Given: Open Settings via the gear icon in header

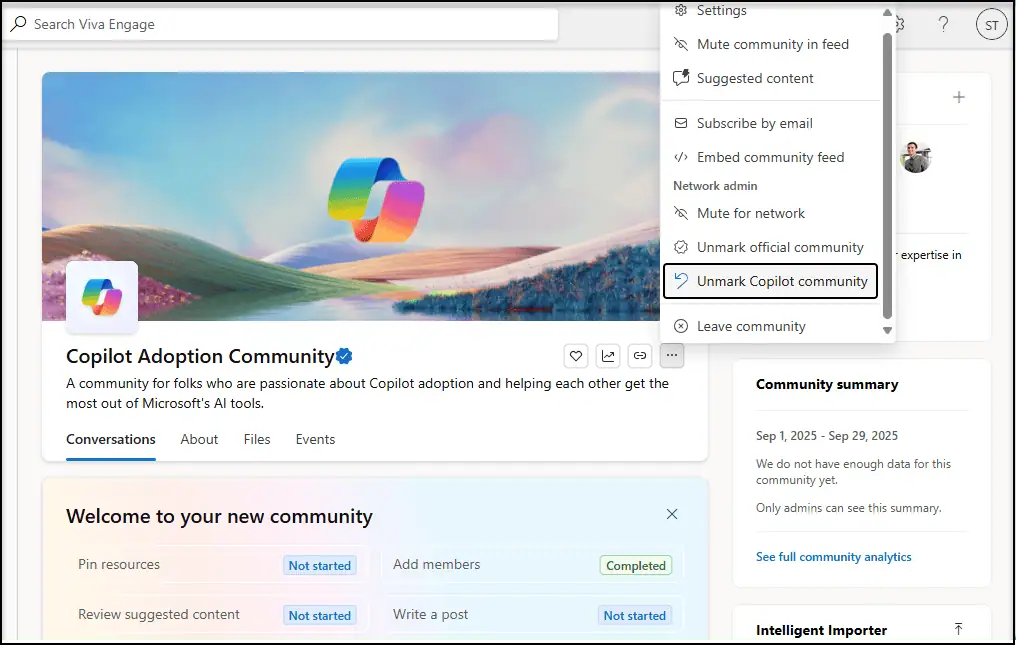Looking at the screenshot, I should click(x=897, y=23).
